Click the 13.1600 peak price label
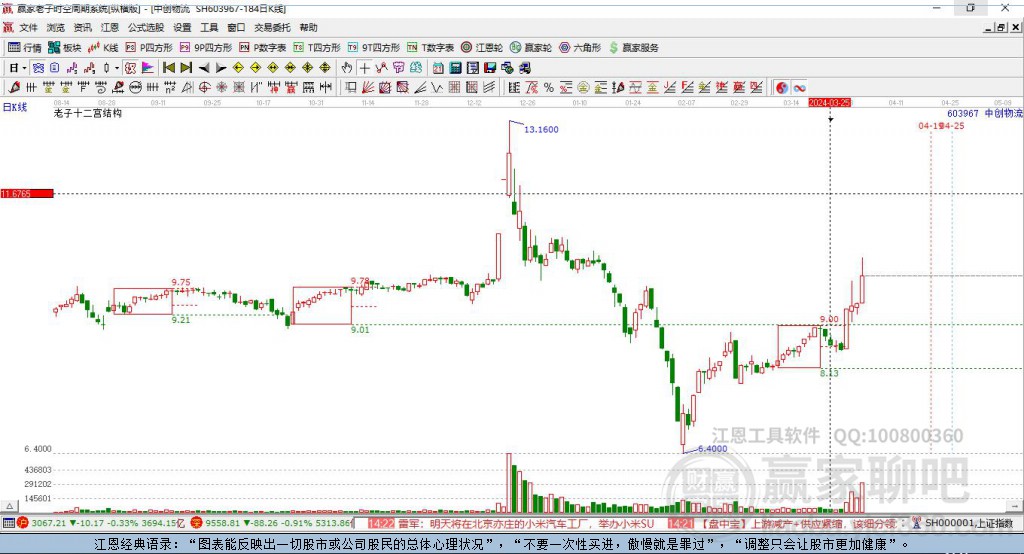 pos(541,129)
